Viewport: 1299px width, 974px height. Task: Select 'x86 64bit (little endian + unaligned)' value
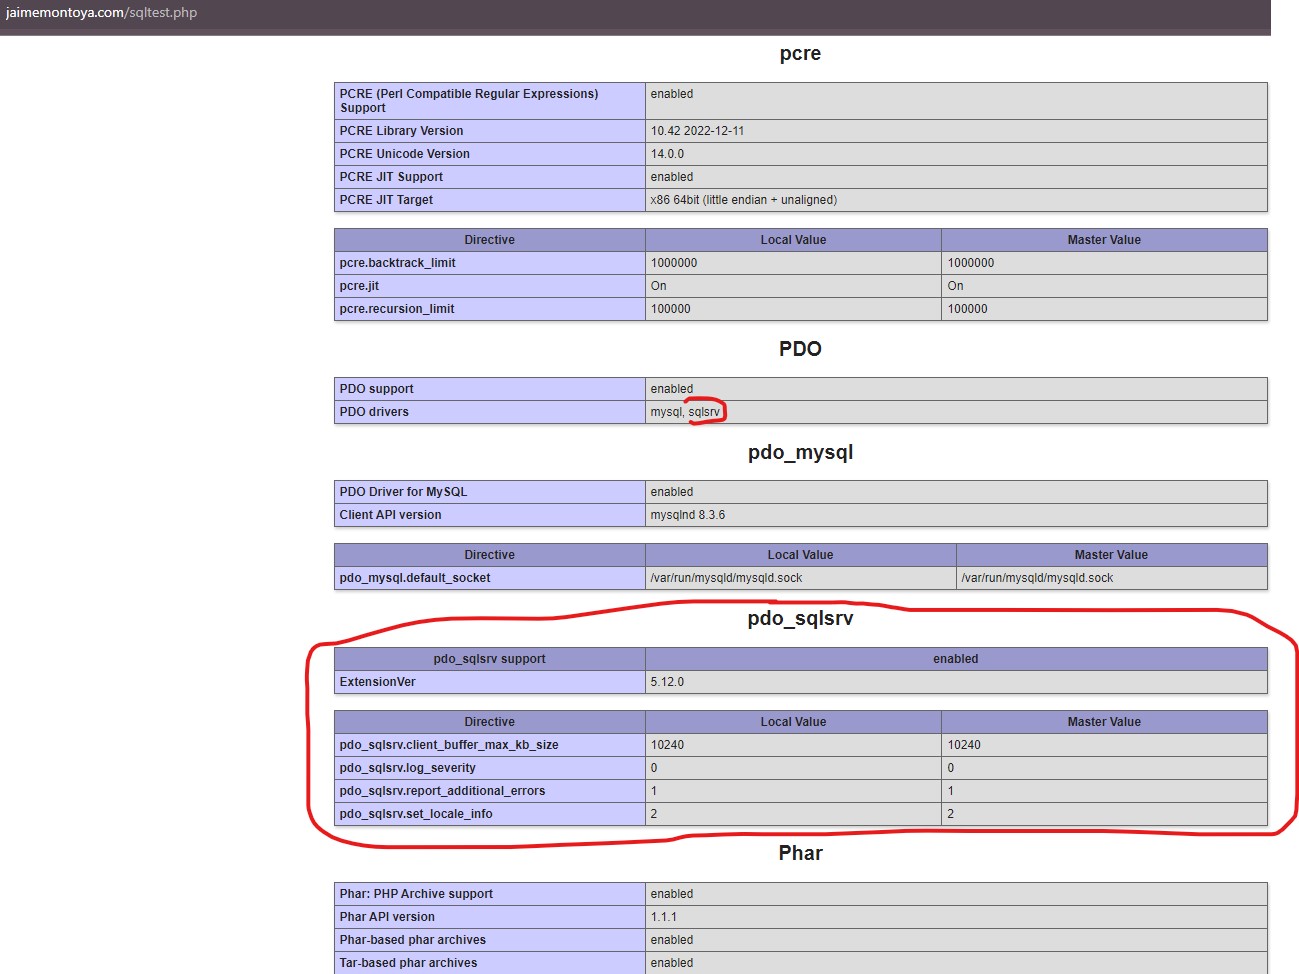click(x=744, y=200)
